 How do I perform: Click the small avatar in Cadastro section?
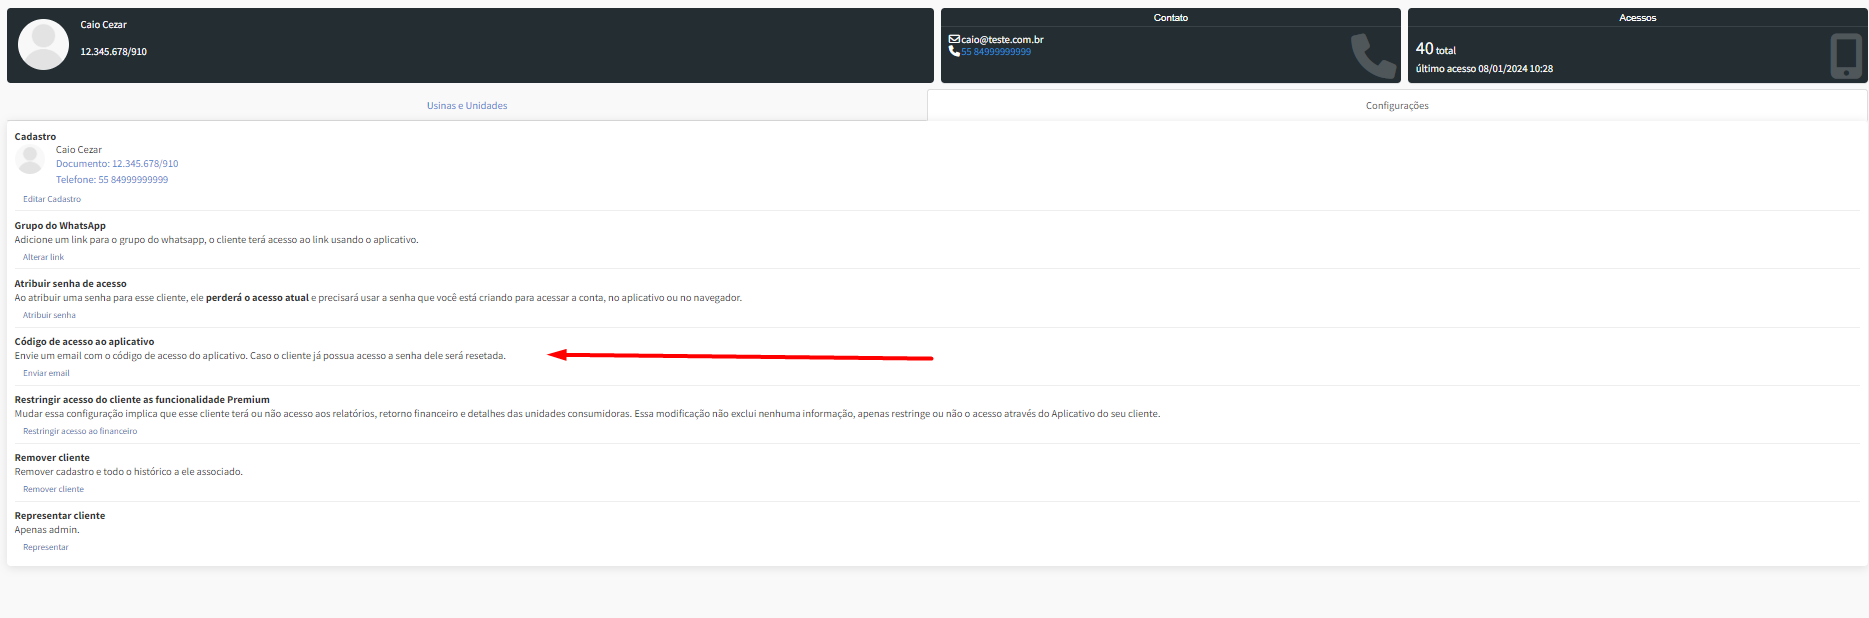(x=30, y=159)
